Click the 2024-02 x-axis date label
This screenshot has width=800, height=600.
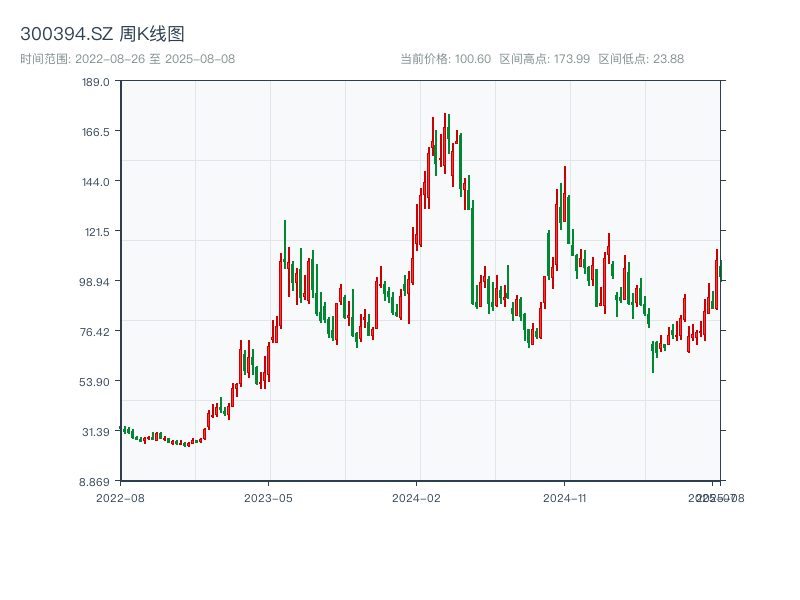tap(417, 497)
